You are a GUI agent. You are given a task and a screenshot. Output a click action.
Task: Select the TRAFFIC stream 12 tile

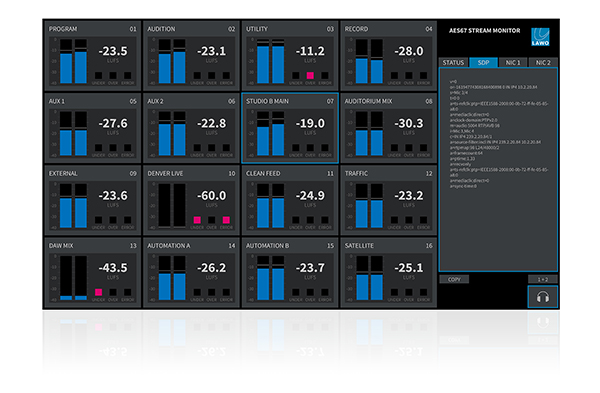click(388, 200)
